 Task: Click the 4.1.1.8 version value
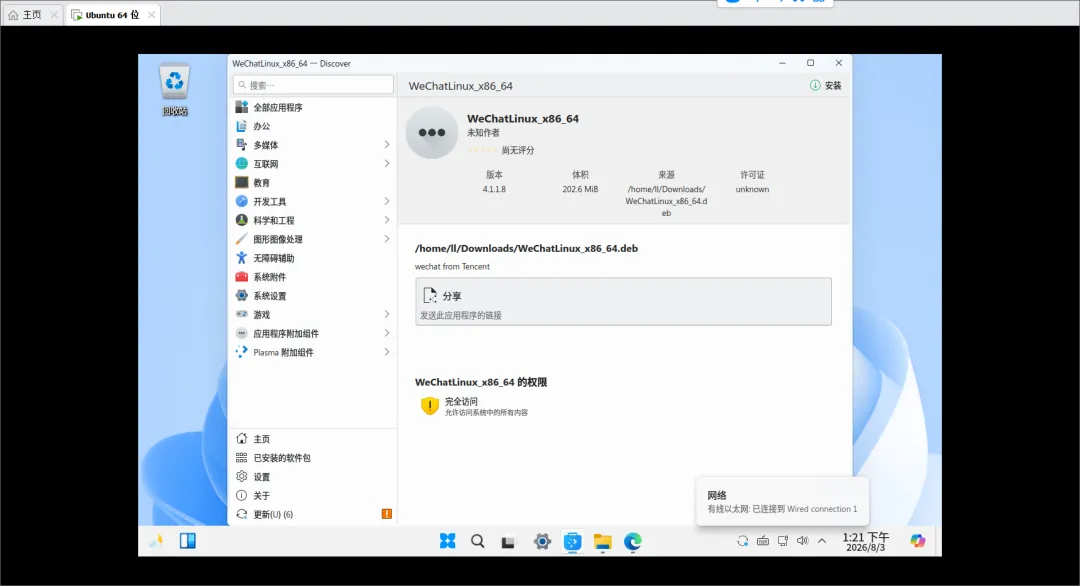click(494, 189)
